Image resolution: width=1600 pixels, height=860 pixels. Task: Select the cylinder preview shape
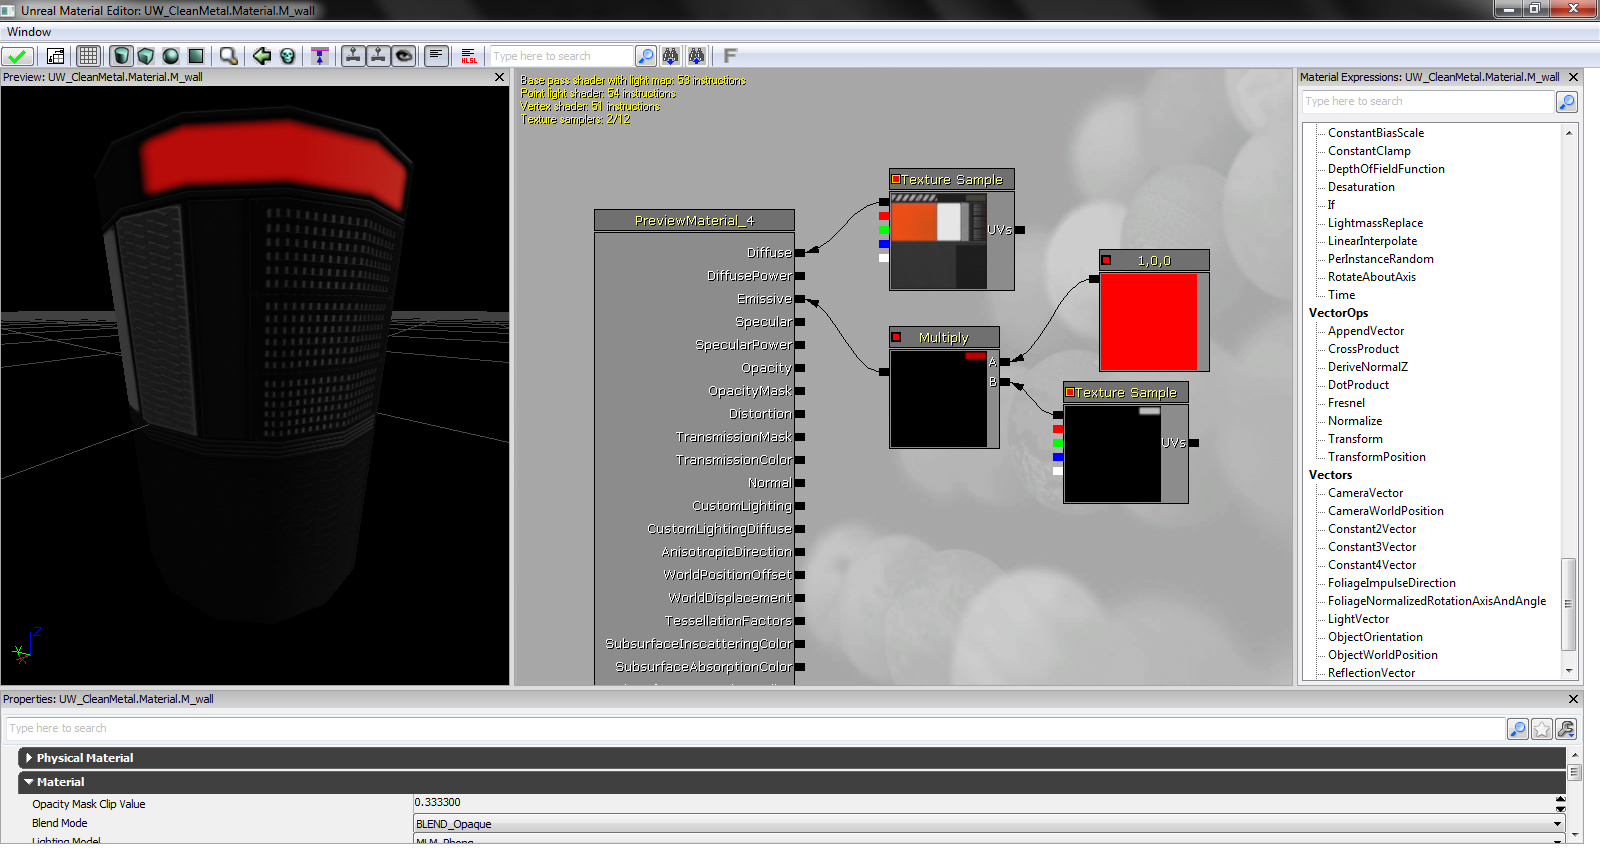click(121, 56)
